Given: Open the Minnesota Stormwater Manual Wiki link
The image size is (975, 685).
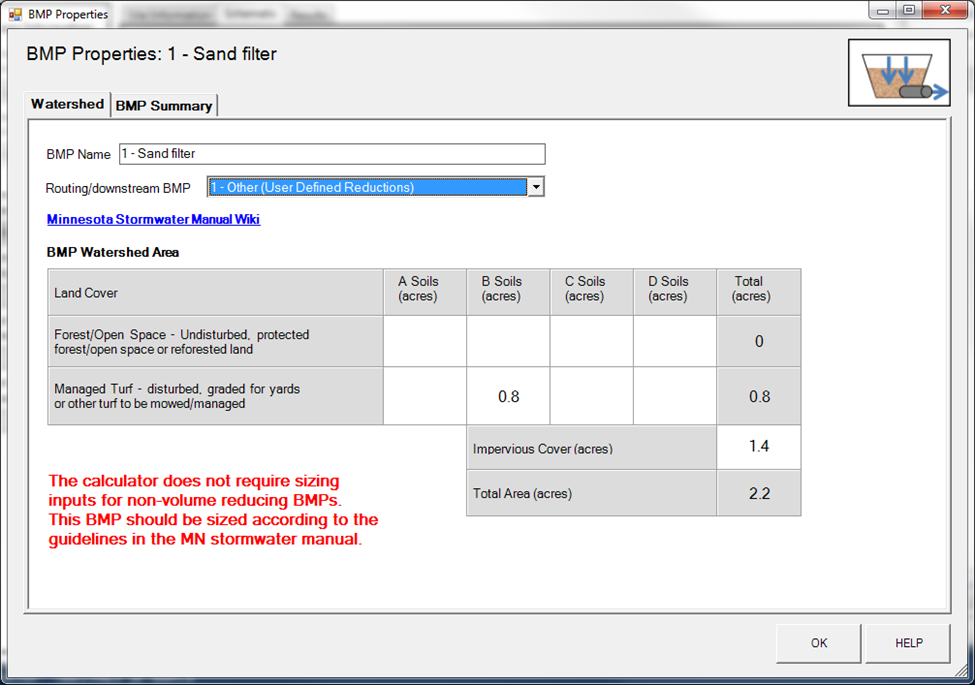Looking at the screenshot, I should (x=153, y=219).
